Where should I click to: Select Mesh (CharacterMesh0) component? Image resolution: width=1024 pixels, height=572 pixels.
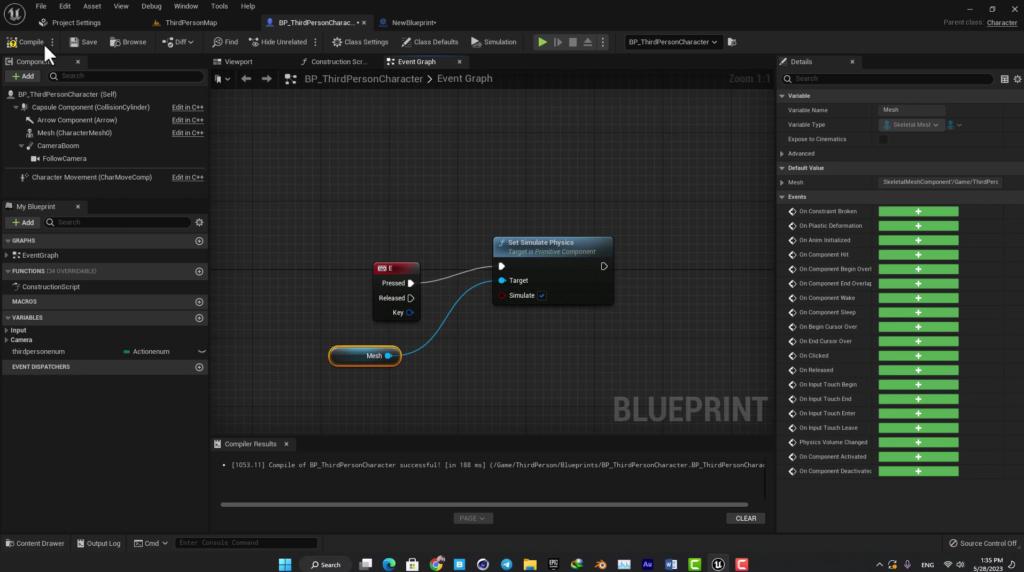pos(74,133)
